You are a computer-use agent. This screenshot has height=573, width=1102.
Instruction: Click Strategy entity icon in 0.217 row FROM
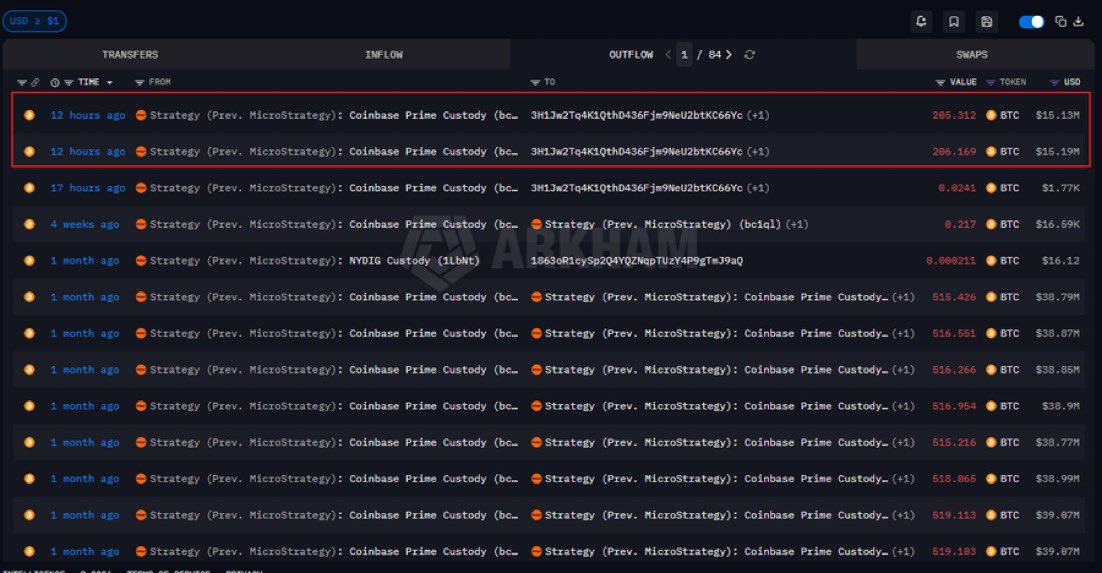[141, 224]
